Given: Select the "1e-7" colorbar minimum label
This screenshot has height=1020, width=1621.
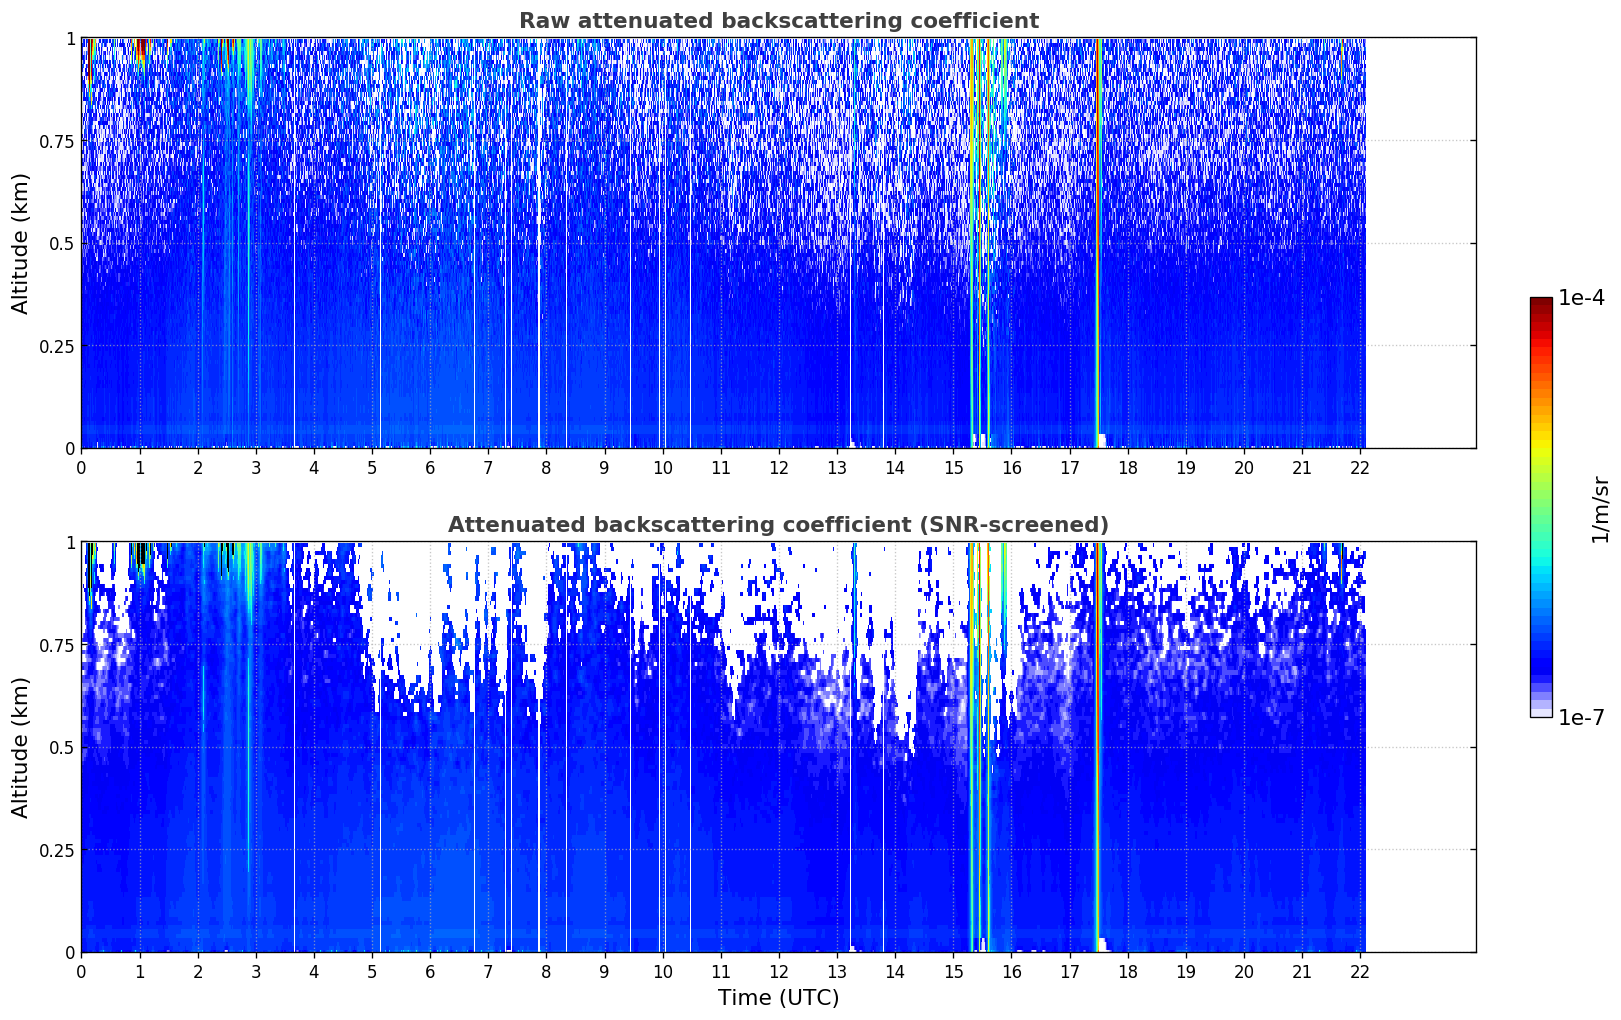Looking at the screenshot, I should (x=1581, y=718).
